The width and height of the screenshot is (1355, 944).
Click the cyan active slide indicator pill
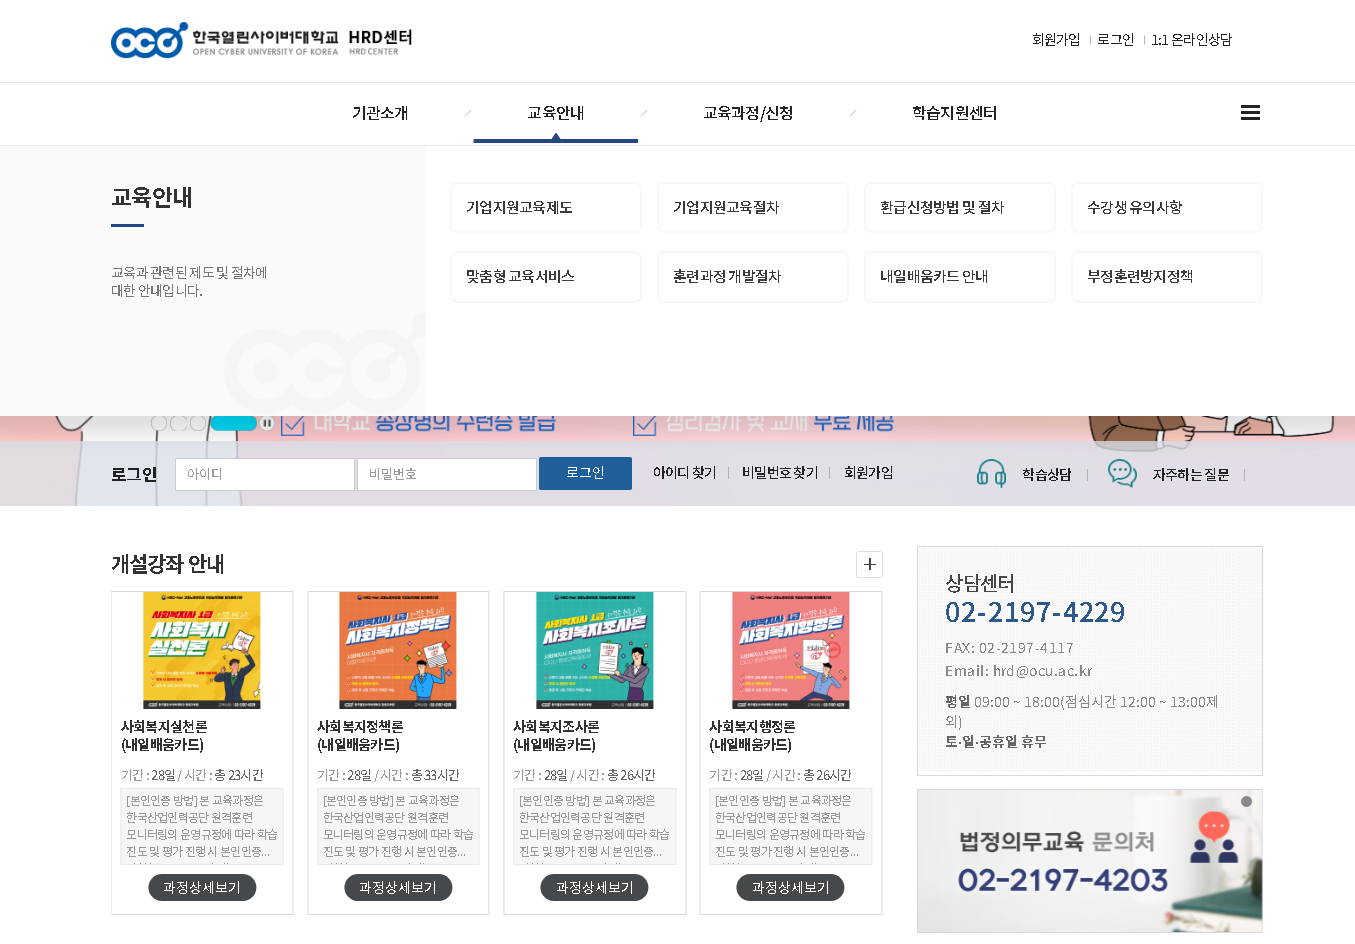[x=234, y=423]
